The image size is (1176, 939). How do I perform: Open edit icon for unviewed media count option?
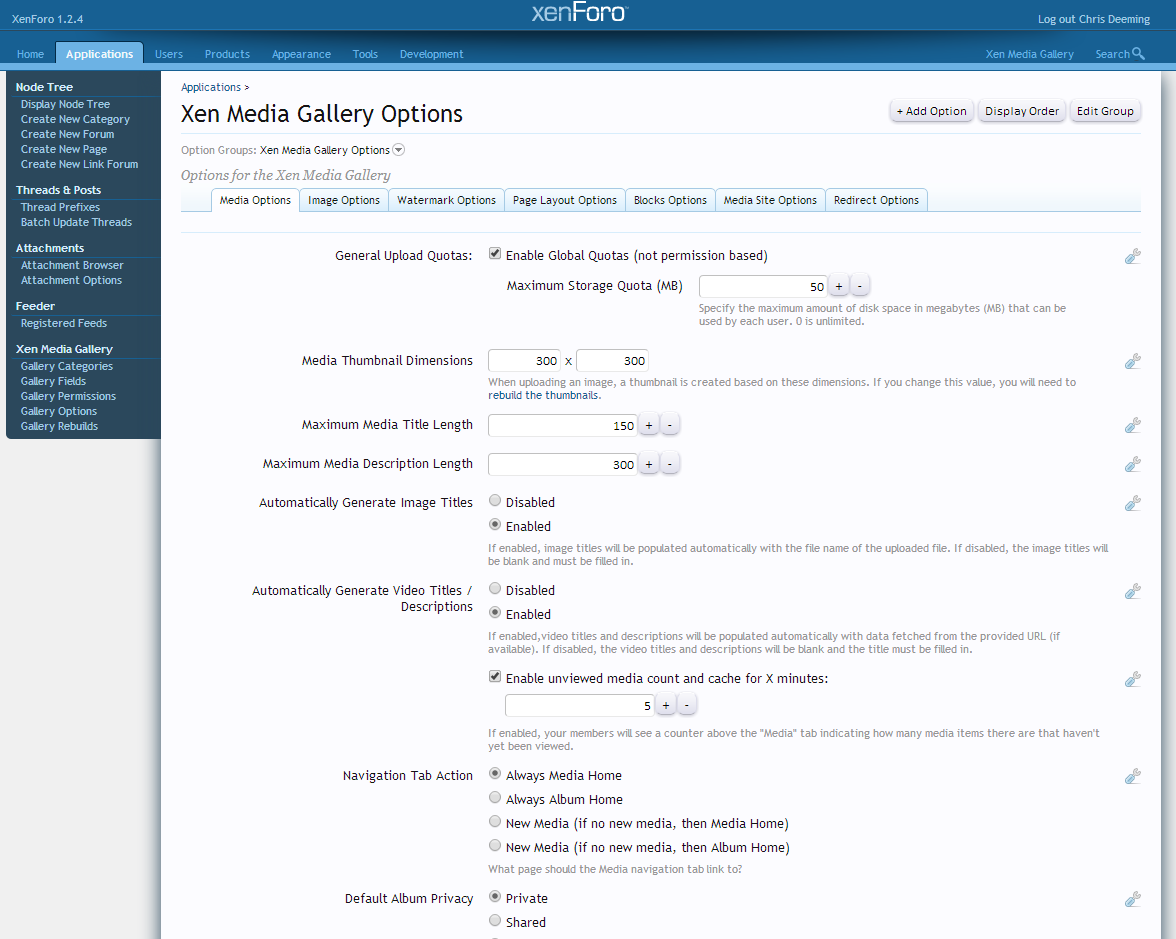[1132, 680]
